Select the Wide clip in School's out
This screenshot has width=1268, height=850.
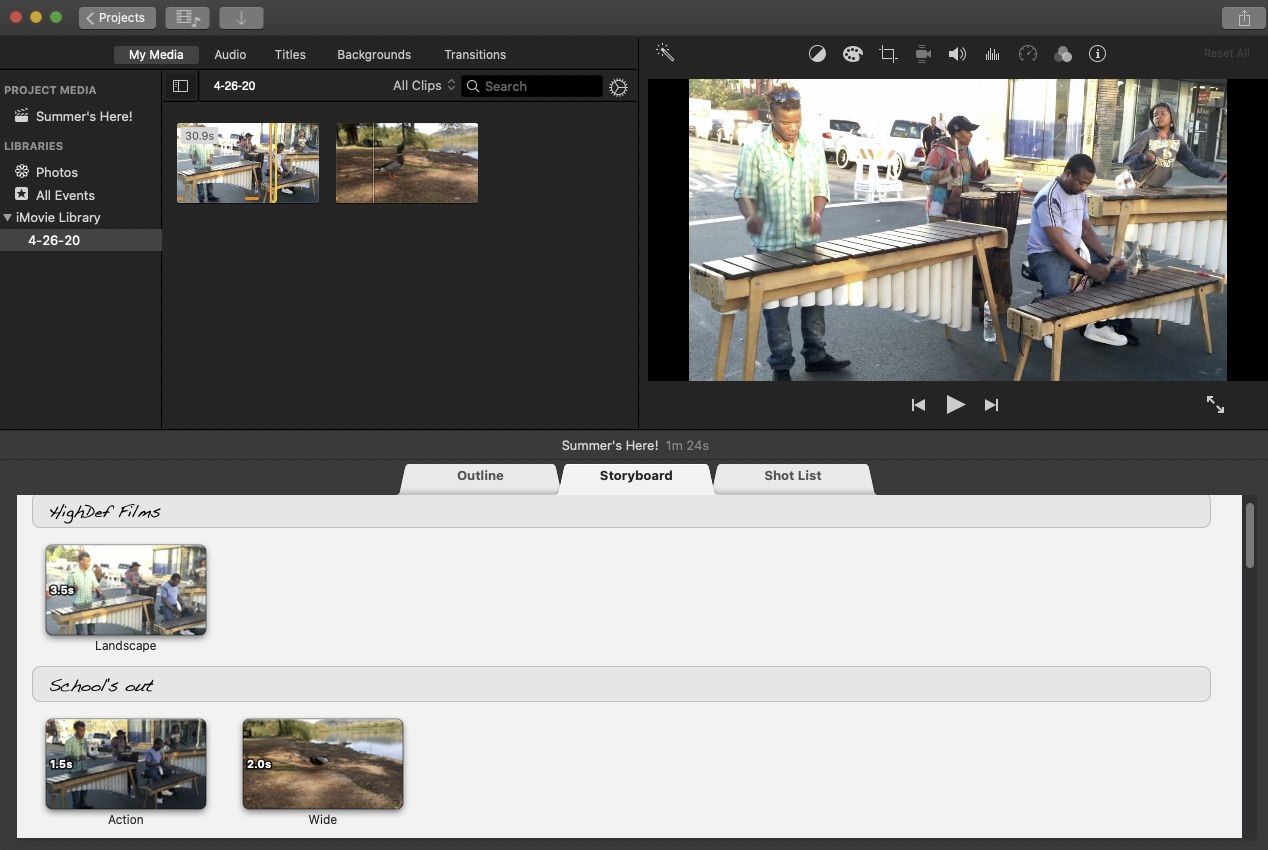click(x=322, y=763)
